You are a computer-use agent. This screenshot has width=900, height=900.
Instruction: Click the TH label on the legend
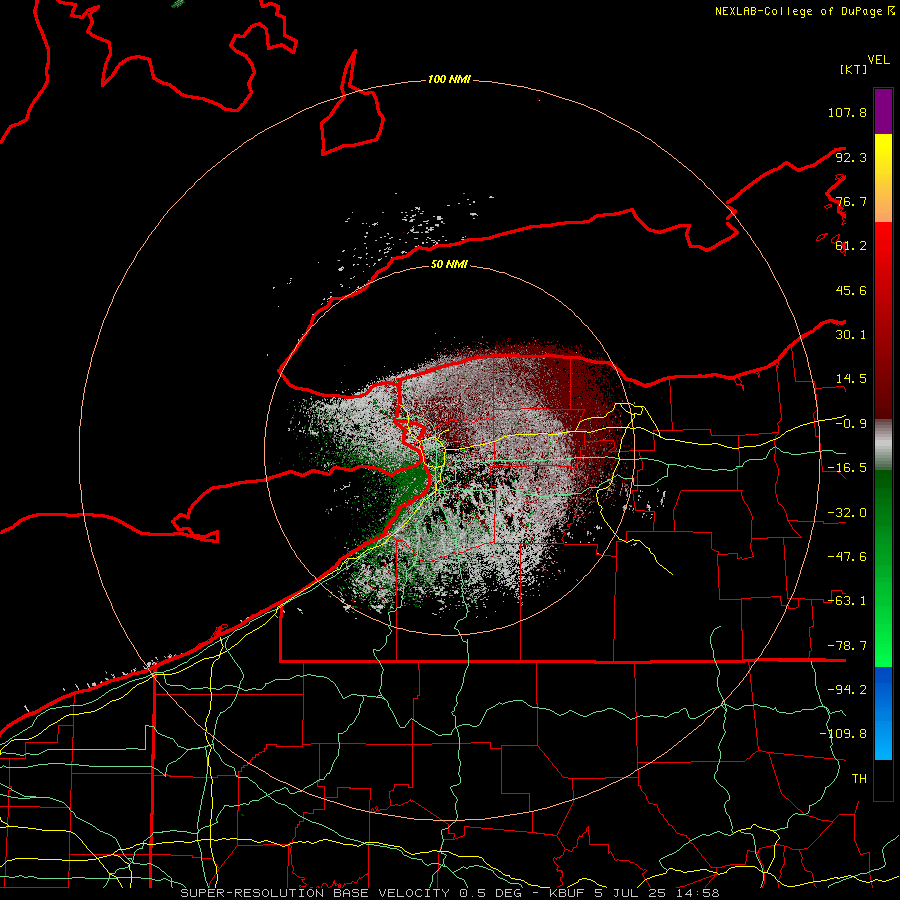pos(859,779)
